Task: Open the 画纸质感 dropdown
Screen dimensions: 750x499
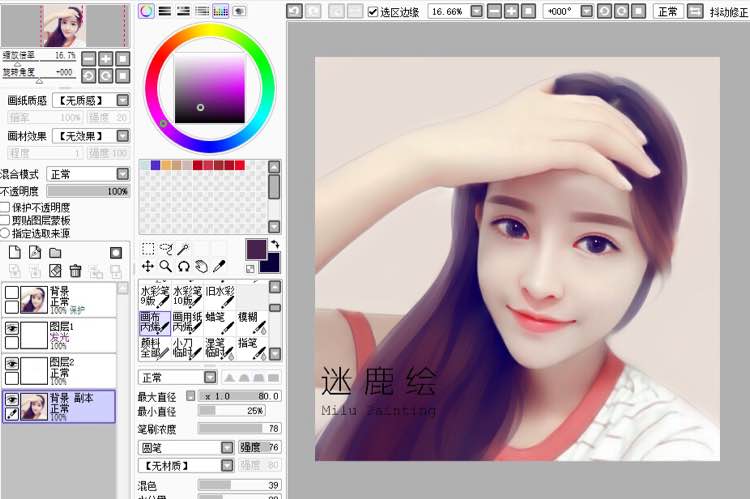Action: (122, 100)
